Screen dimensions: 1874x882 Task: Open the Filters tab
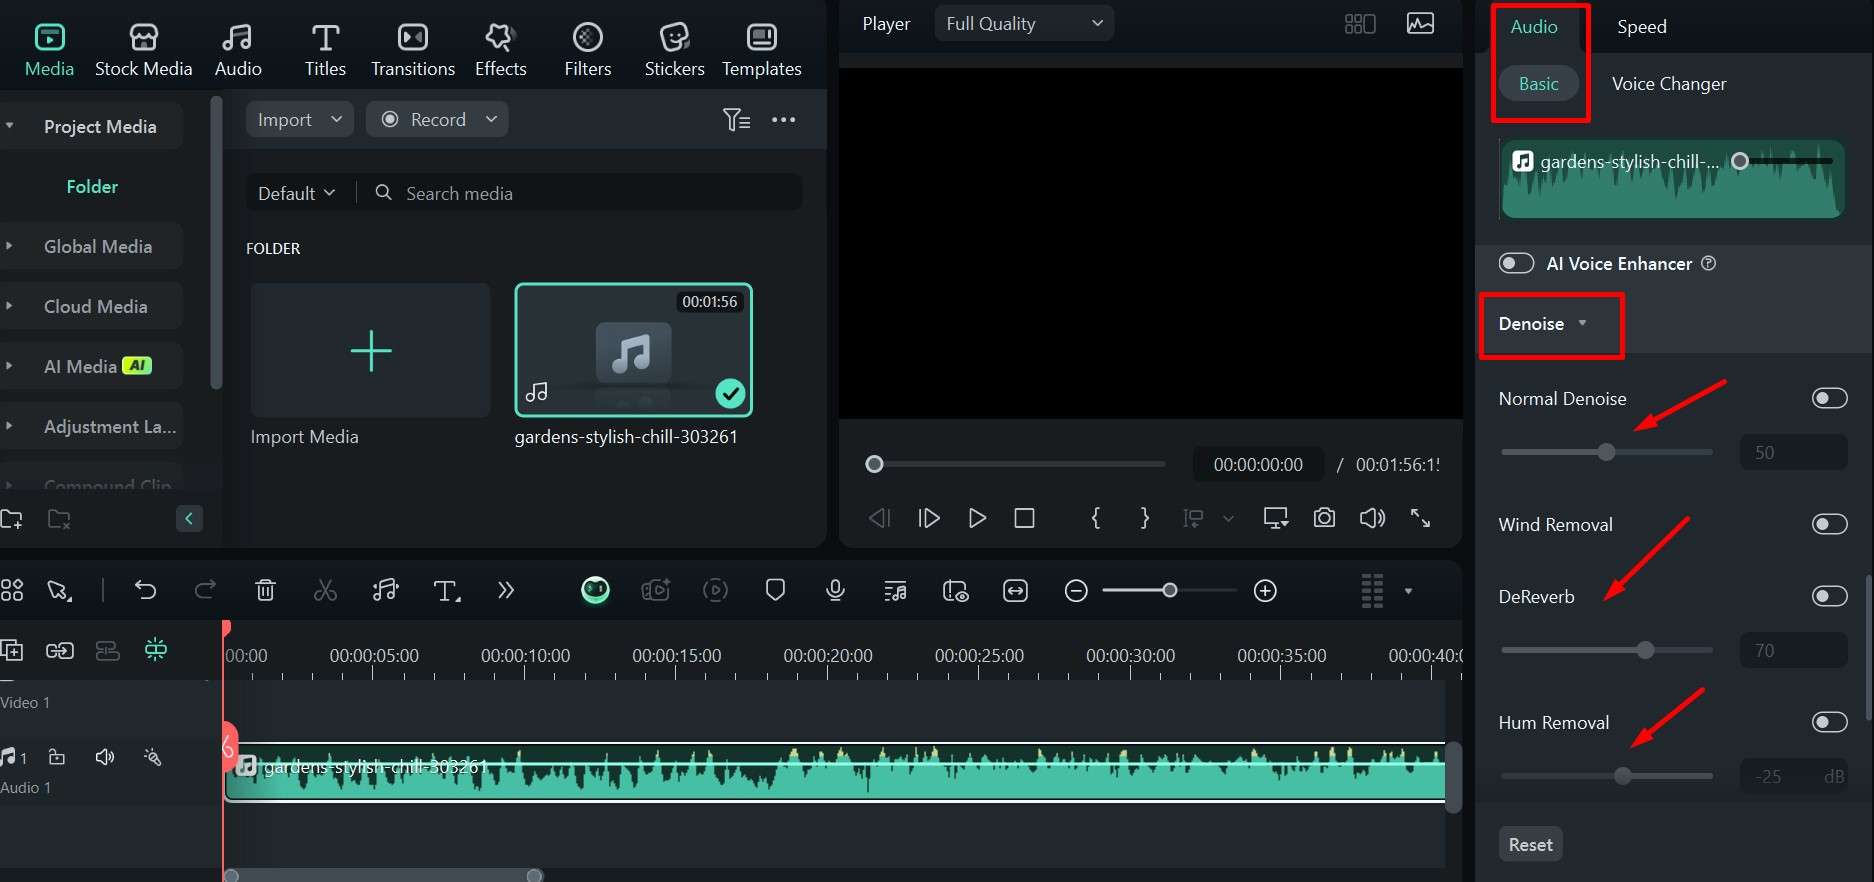click(x=588, y=50)
